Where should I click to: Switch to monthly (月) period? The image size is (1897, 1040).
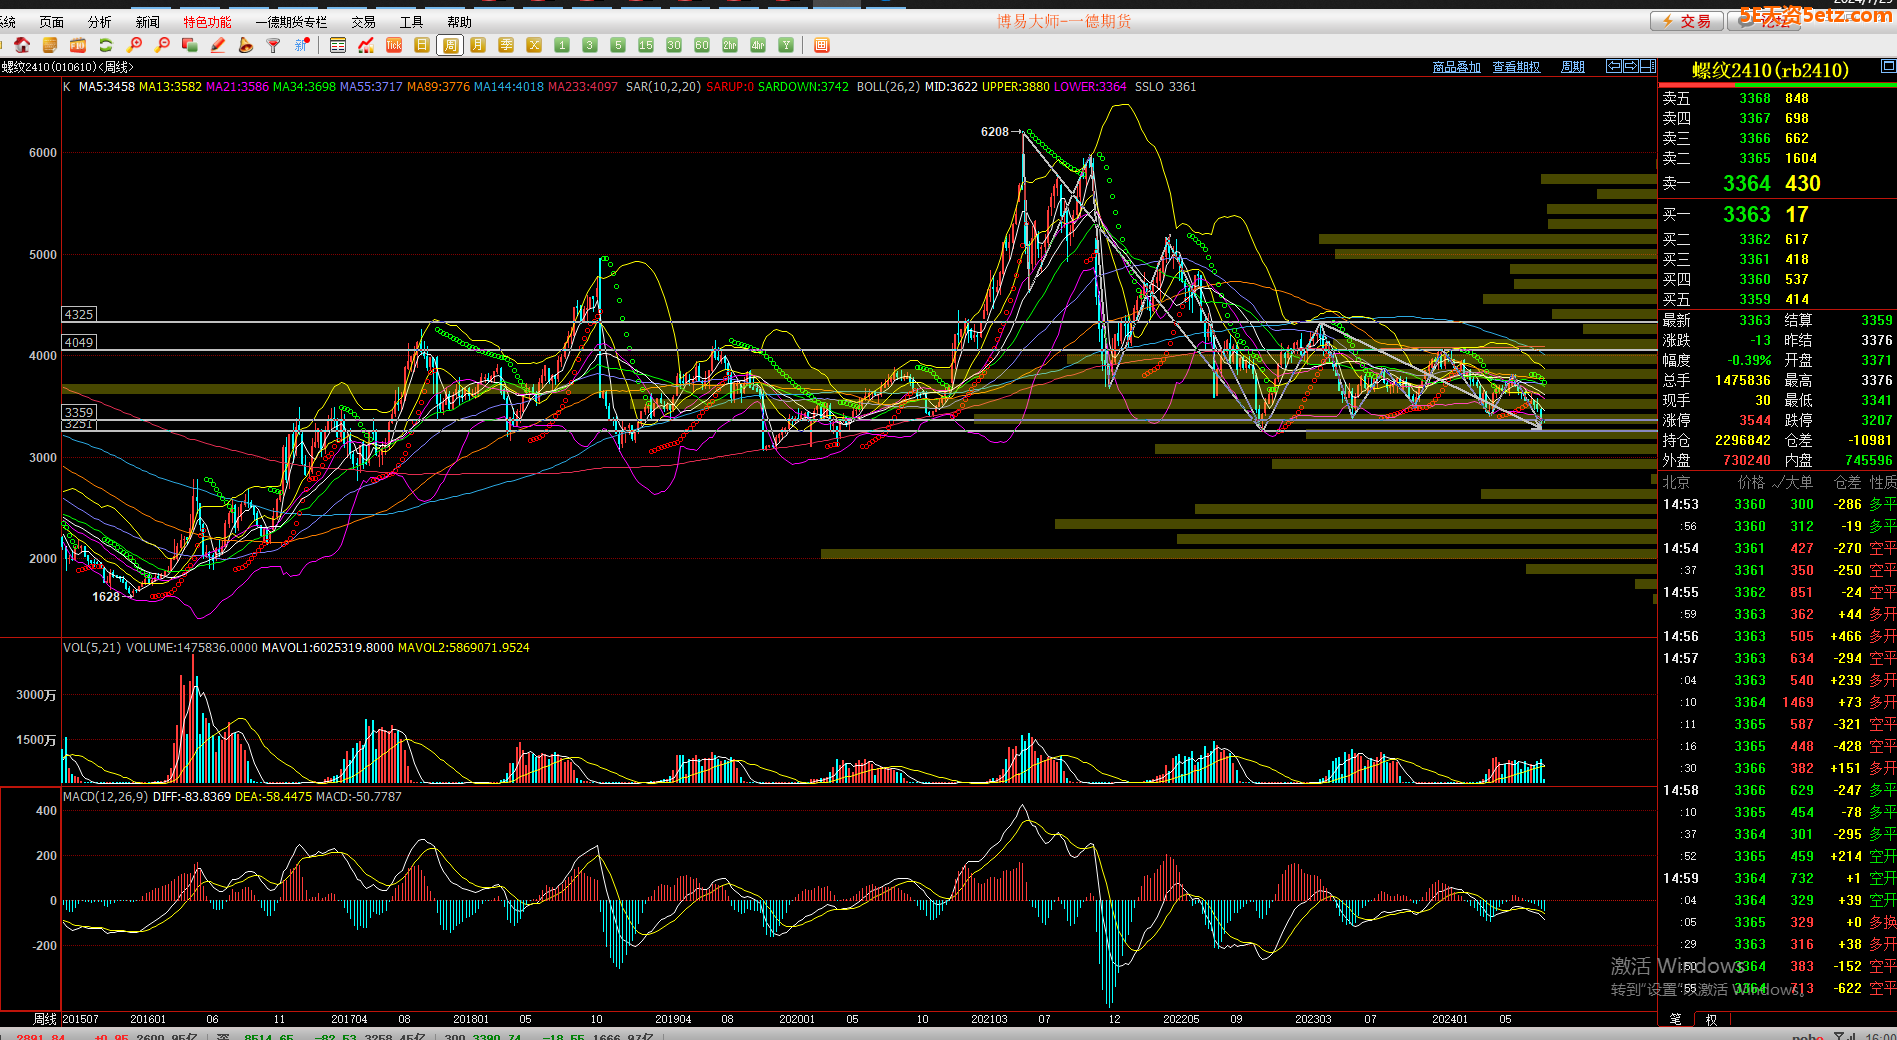(x=478, y=45)
